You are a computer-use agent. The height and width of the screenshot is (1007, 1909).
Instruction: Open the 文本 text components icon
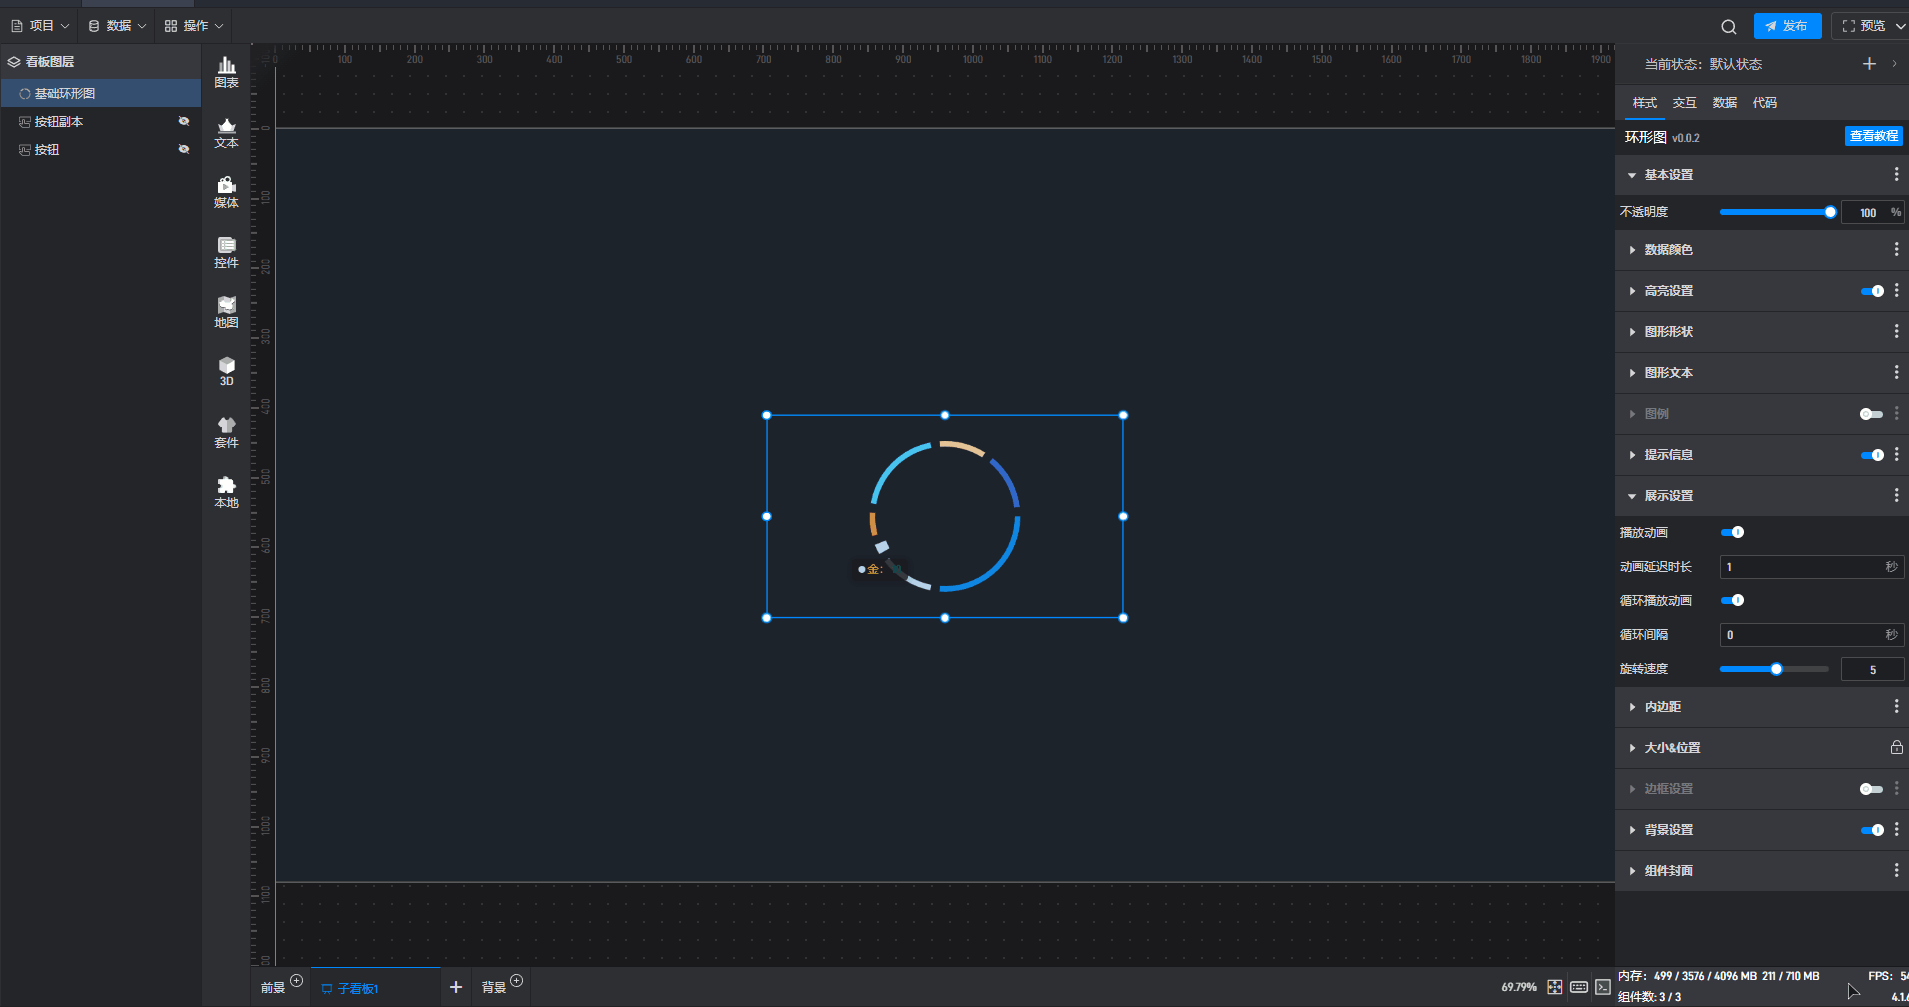tap(227, 132)
